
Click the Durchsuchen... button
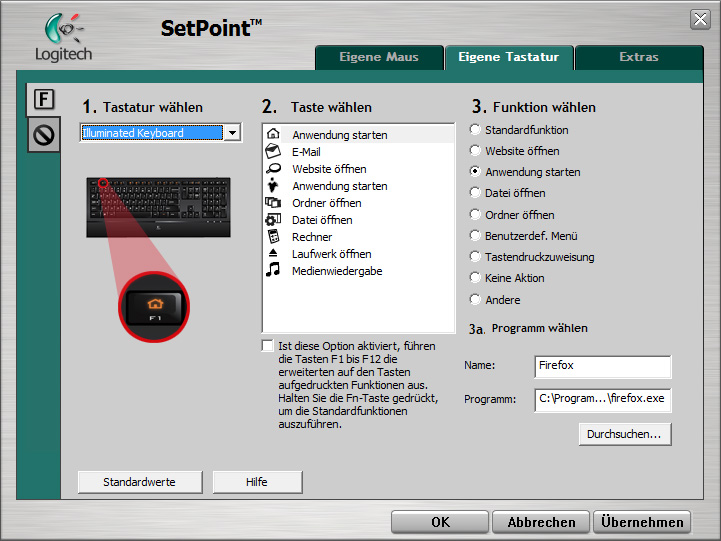coord(624,434)
